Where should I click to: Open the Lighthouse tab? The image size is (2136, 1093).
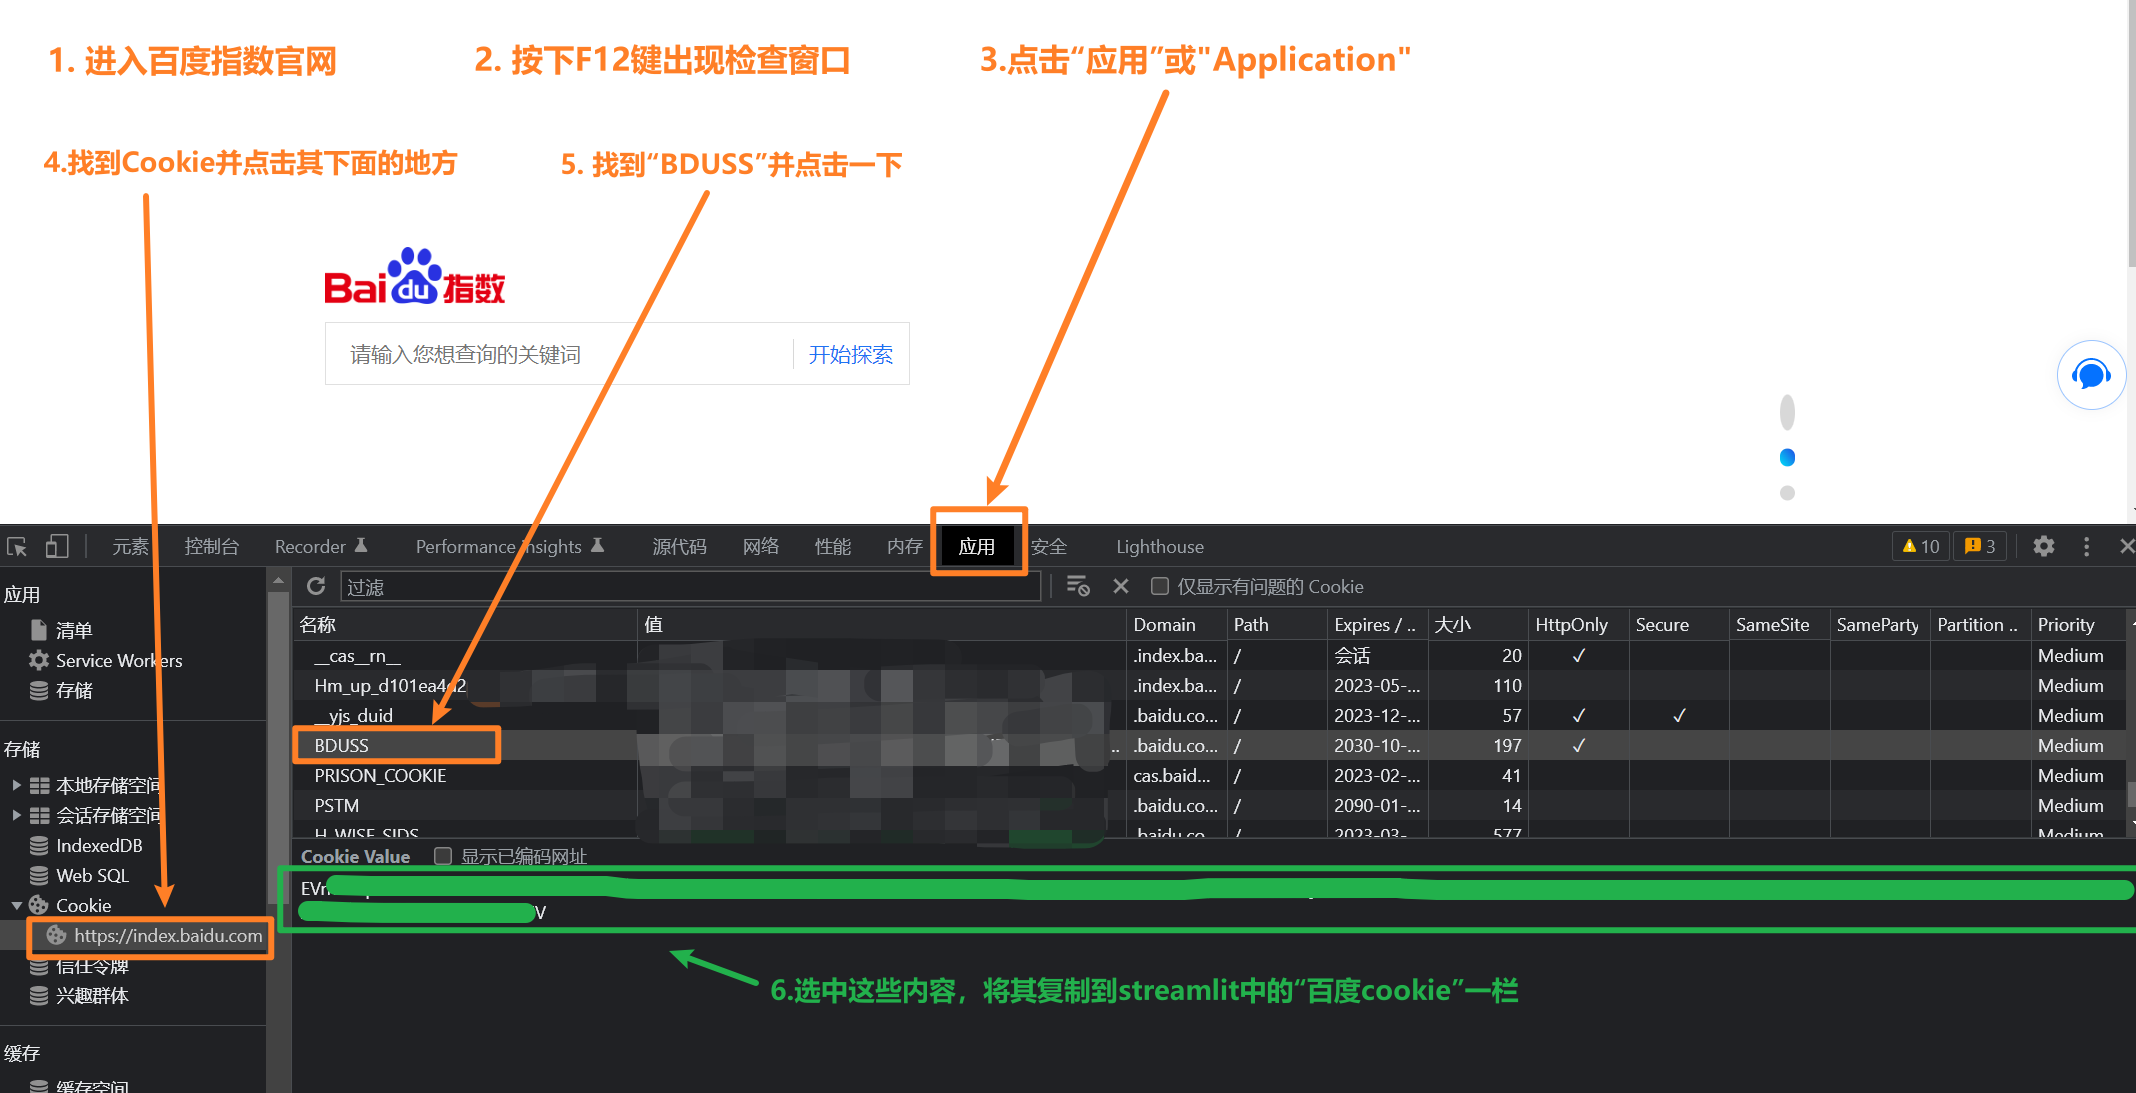click(1160, 546)
